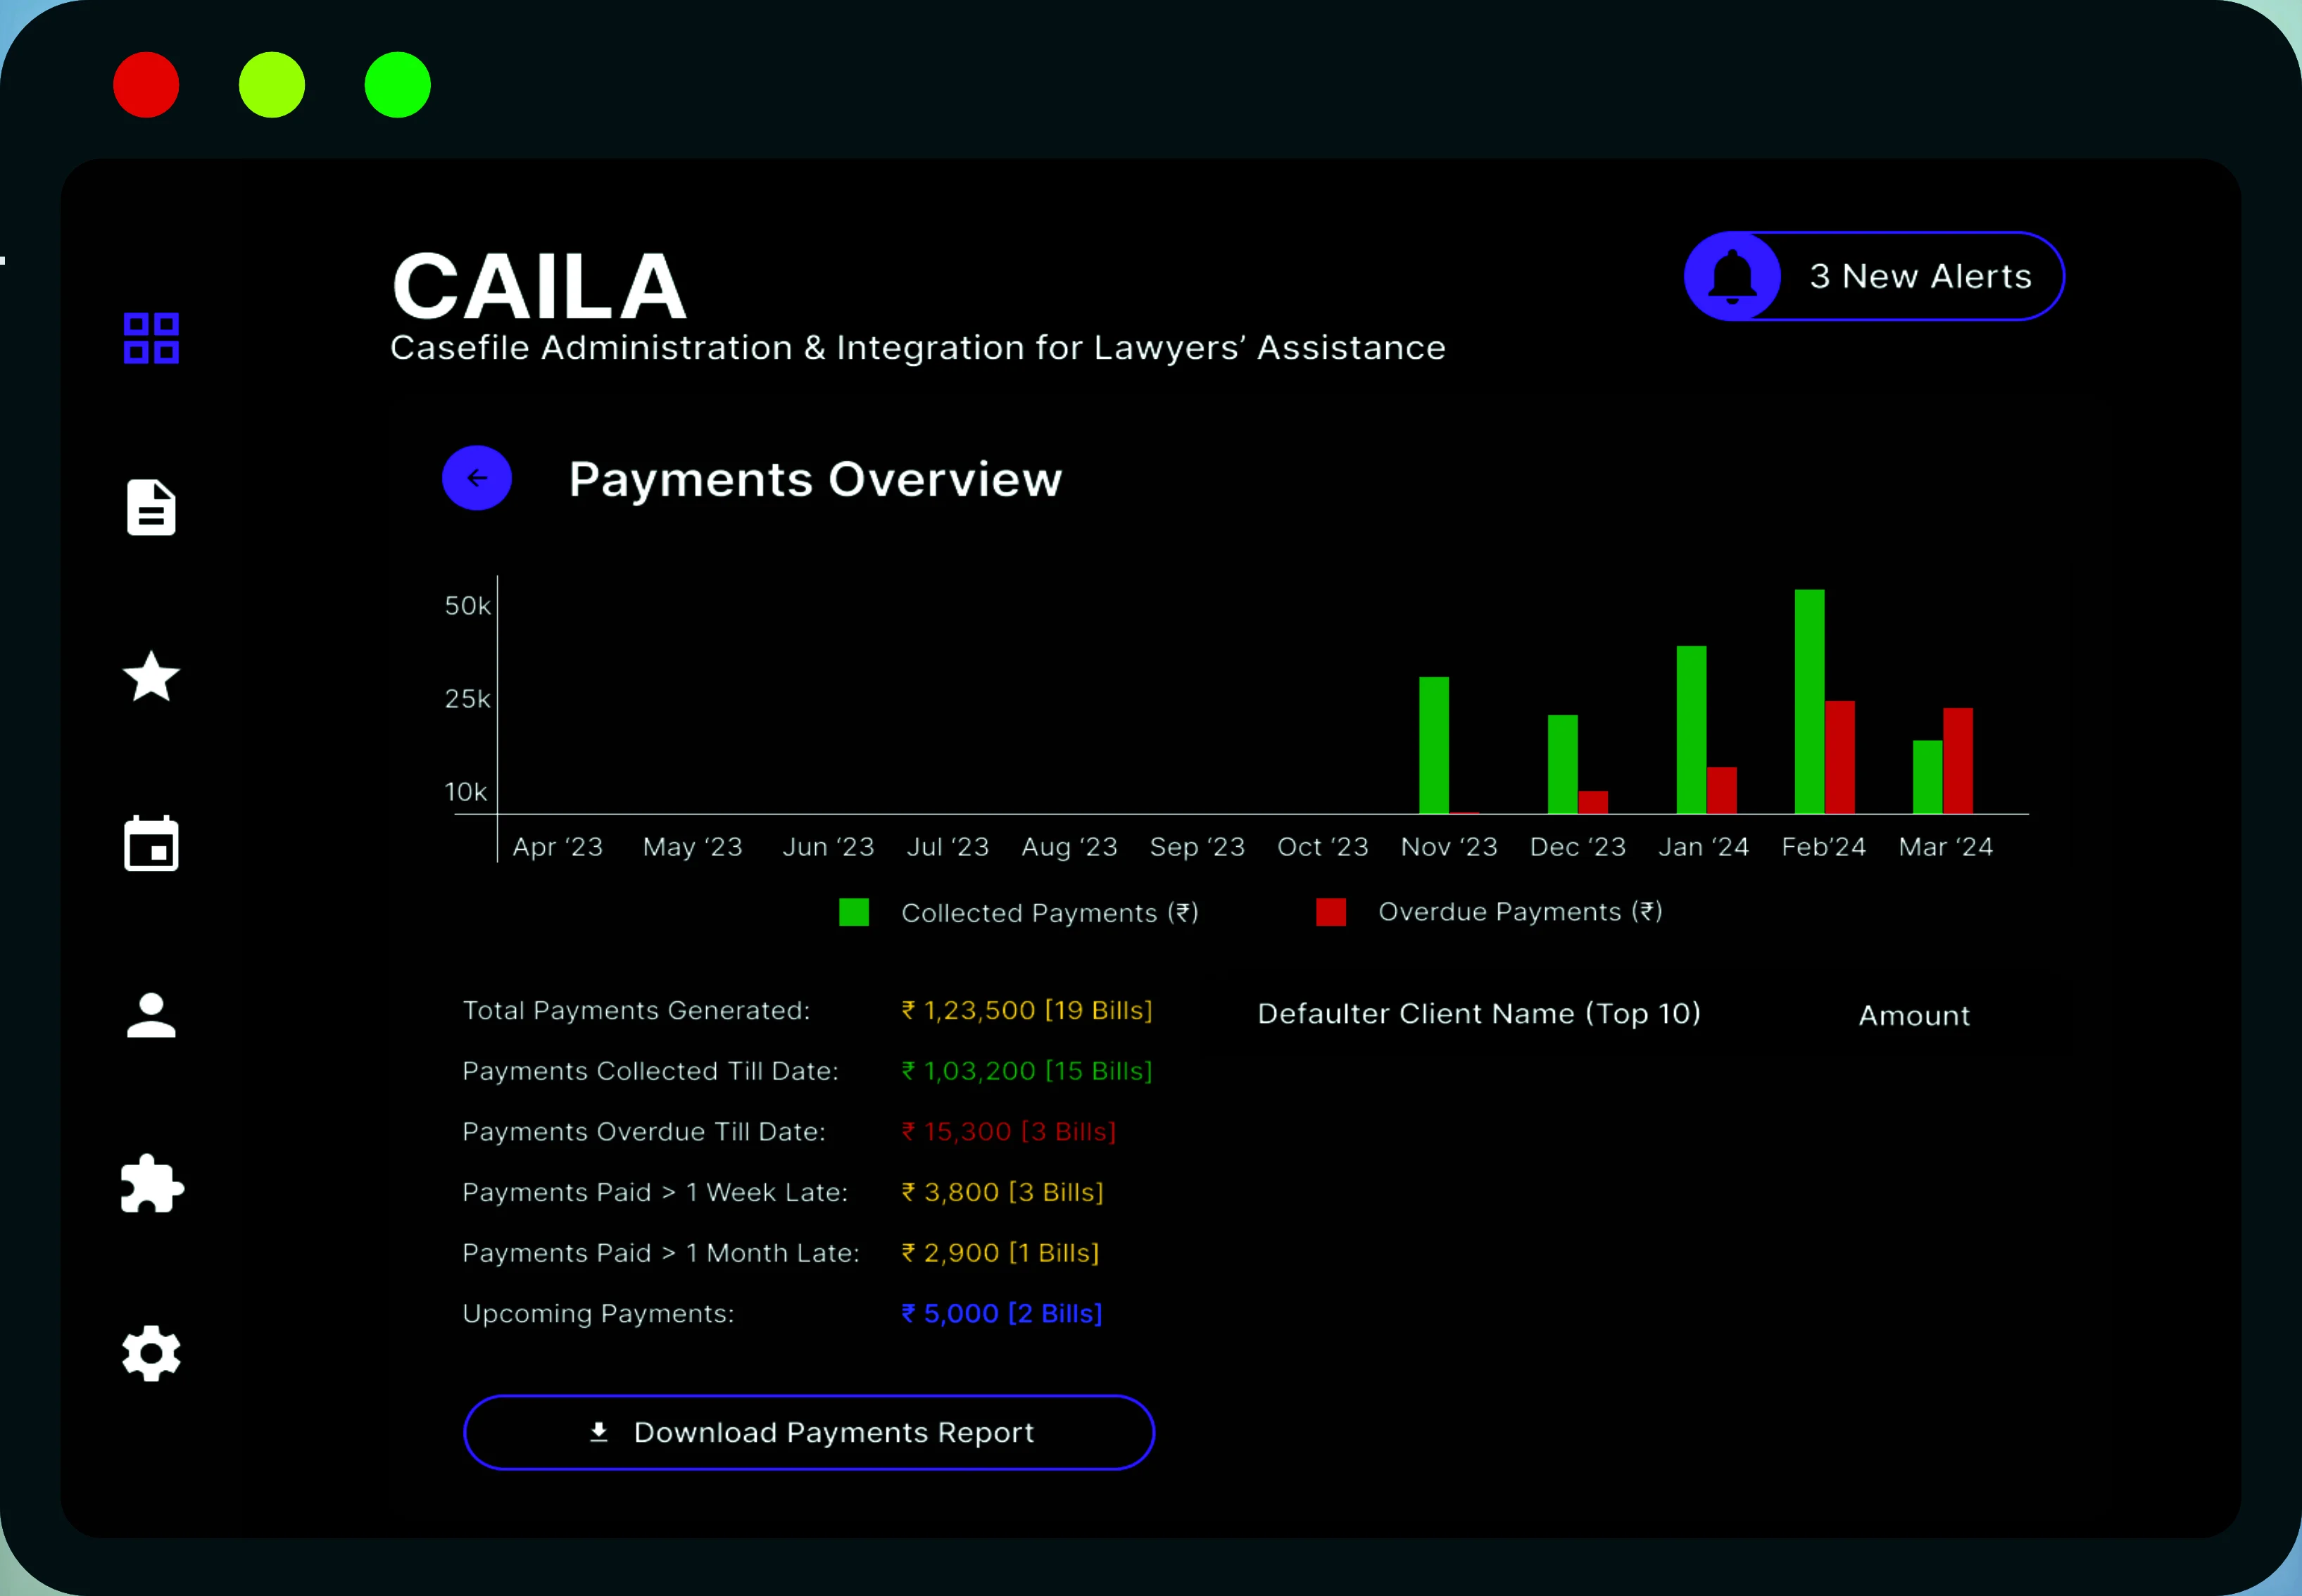Open the documents page icon in sidebar
Screen dimensions: 2302x1596
pos(151,507)
